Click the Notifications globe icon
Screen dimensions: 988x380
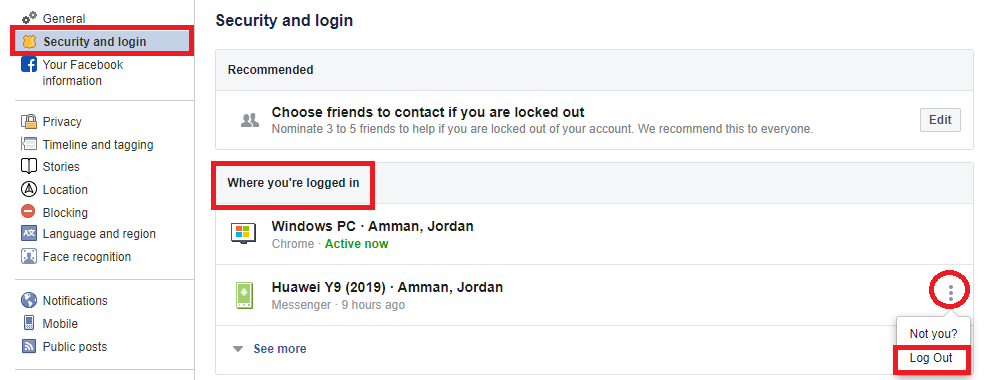pos(29,300)
